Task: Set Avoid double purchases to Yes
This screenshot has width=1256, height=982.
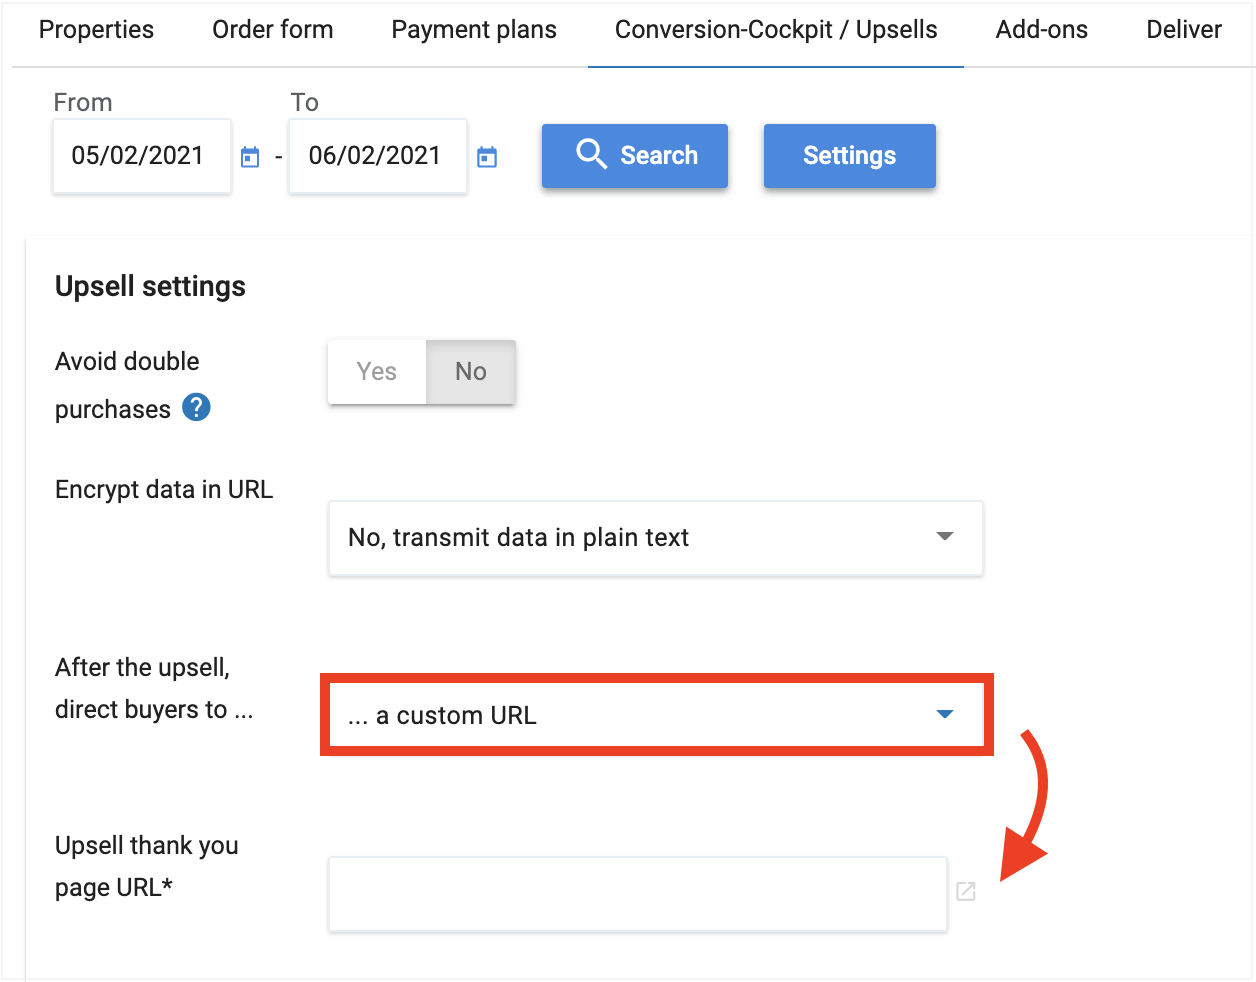Action: click(x=377, y=372)
